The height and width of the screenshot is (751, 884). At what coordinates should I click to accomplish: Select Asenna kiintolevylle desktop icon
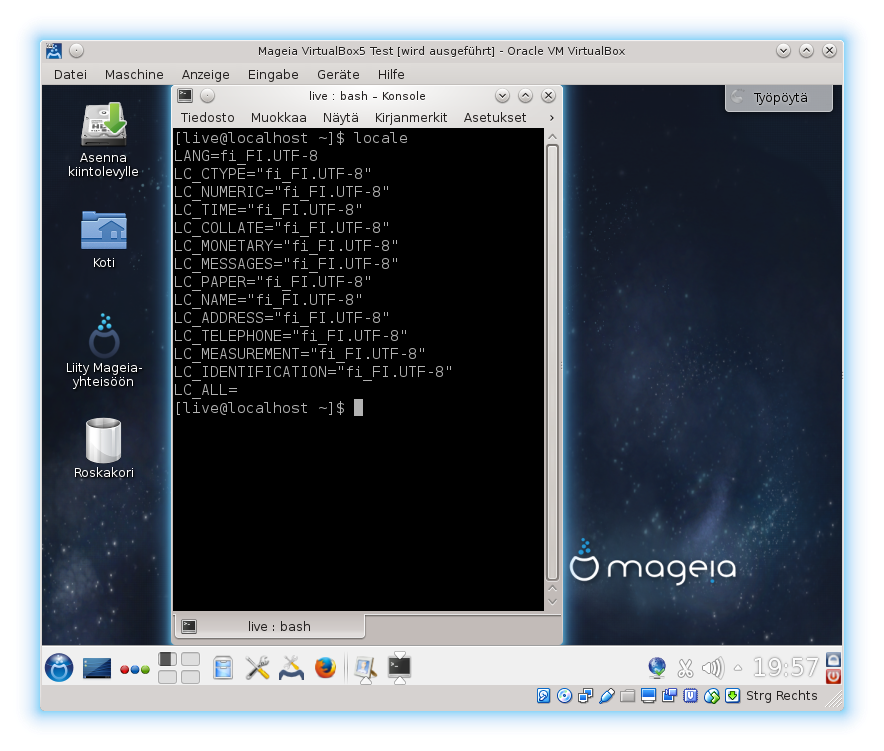[x=103, y=140]
